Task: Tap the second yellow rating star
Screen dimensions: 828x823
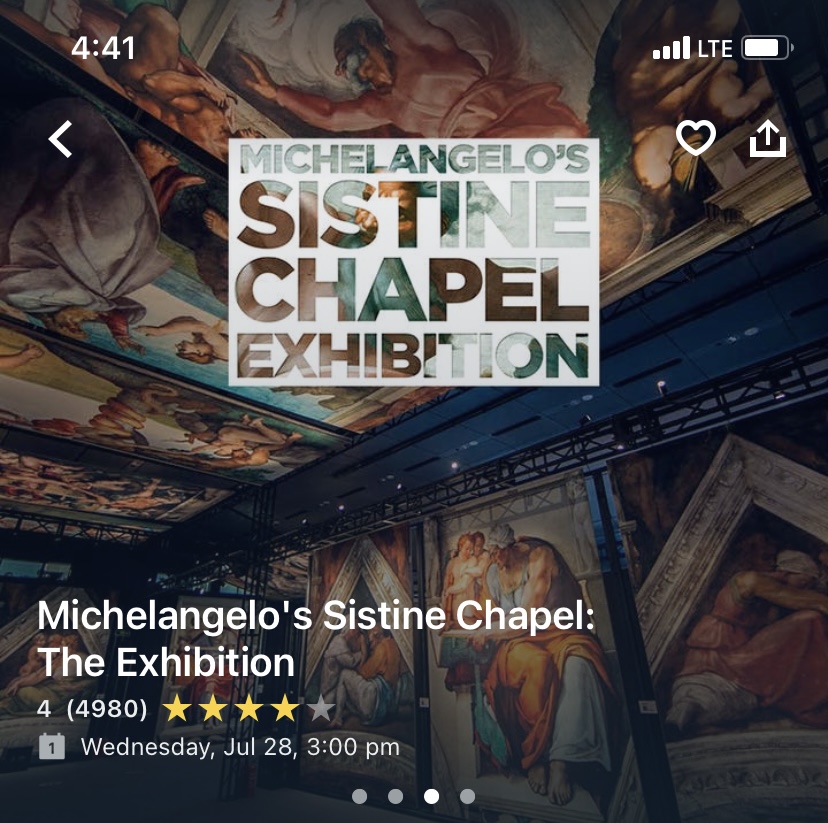Action: [x=213, y=708]
